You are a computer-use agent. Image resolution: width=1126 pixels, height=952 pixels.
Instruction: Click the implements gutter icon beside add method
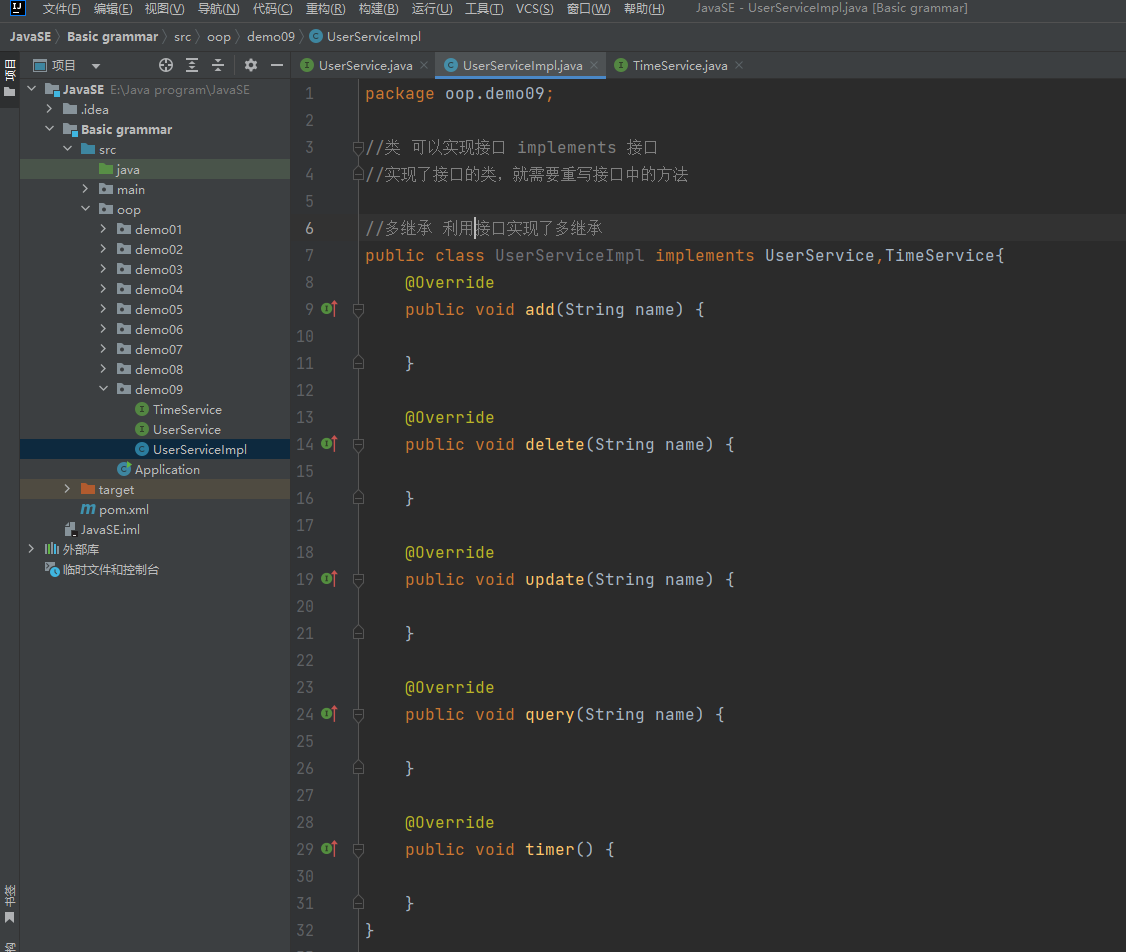coord(329,309)
